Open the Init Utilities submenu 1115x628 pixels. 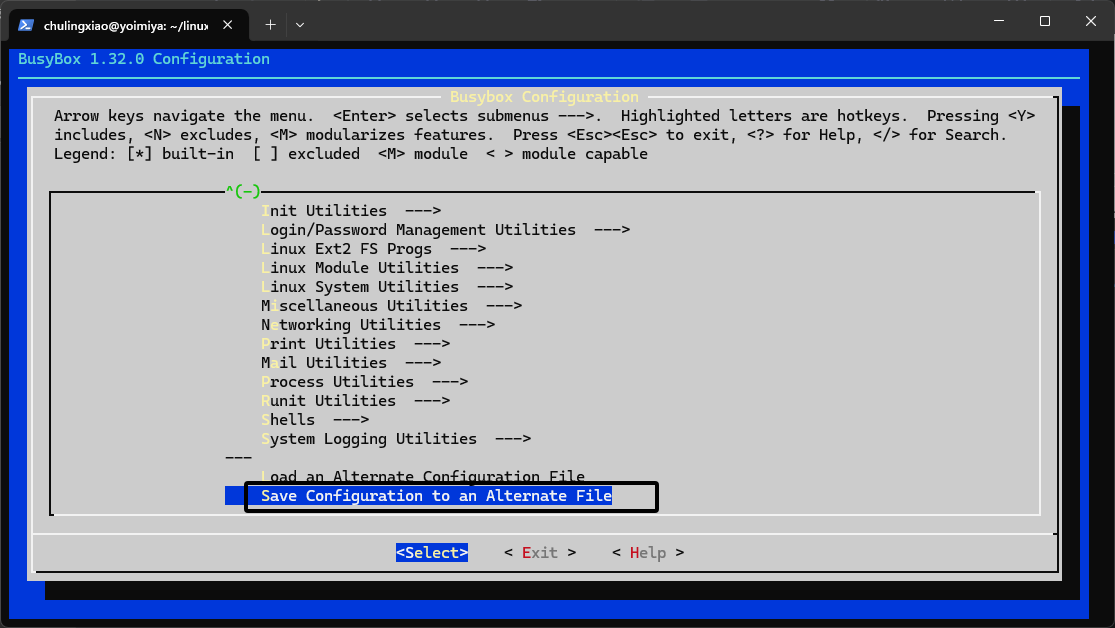351,211
